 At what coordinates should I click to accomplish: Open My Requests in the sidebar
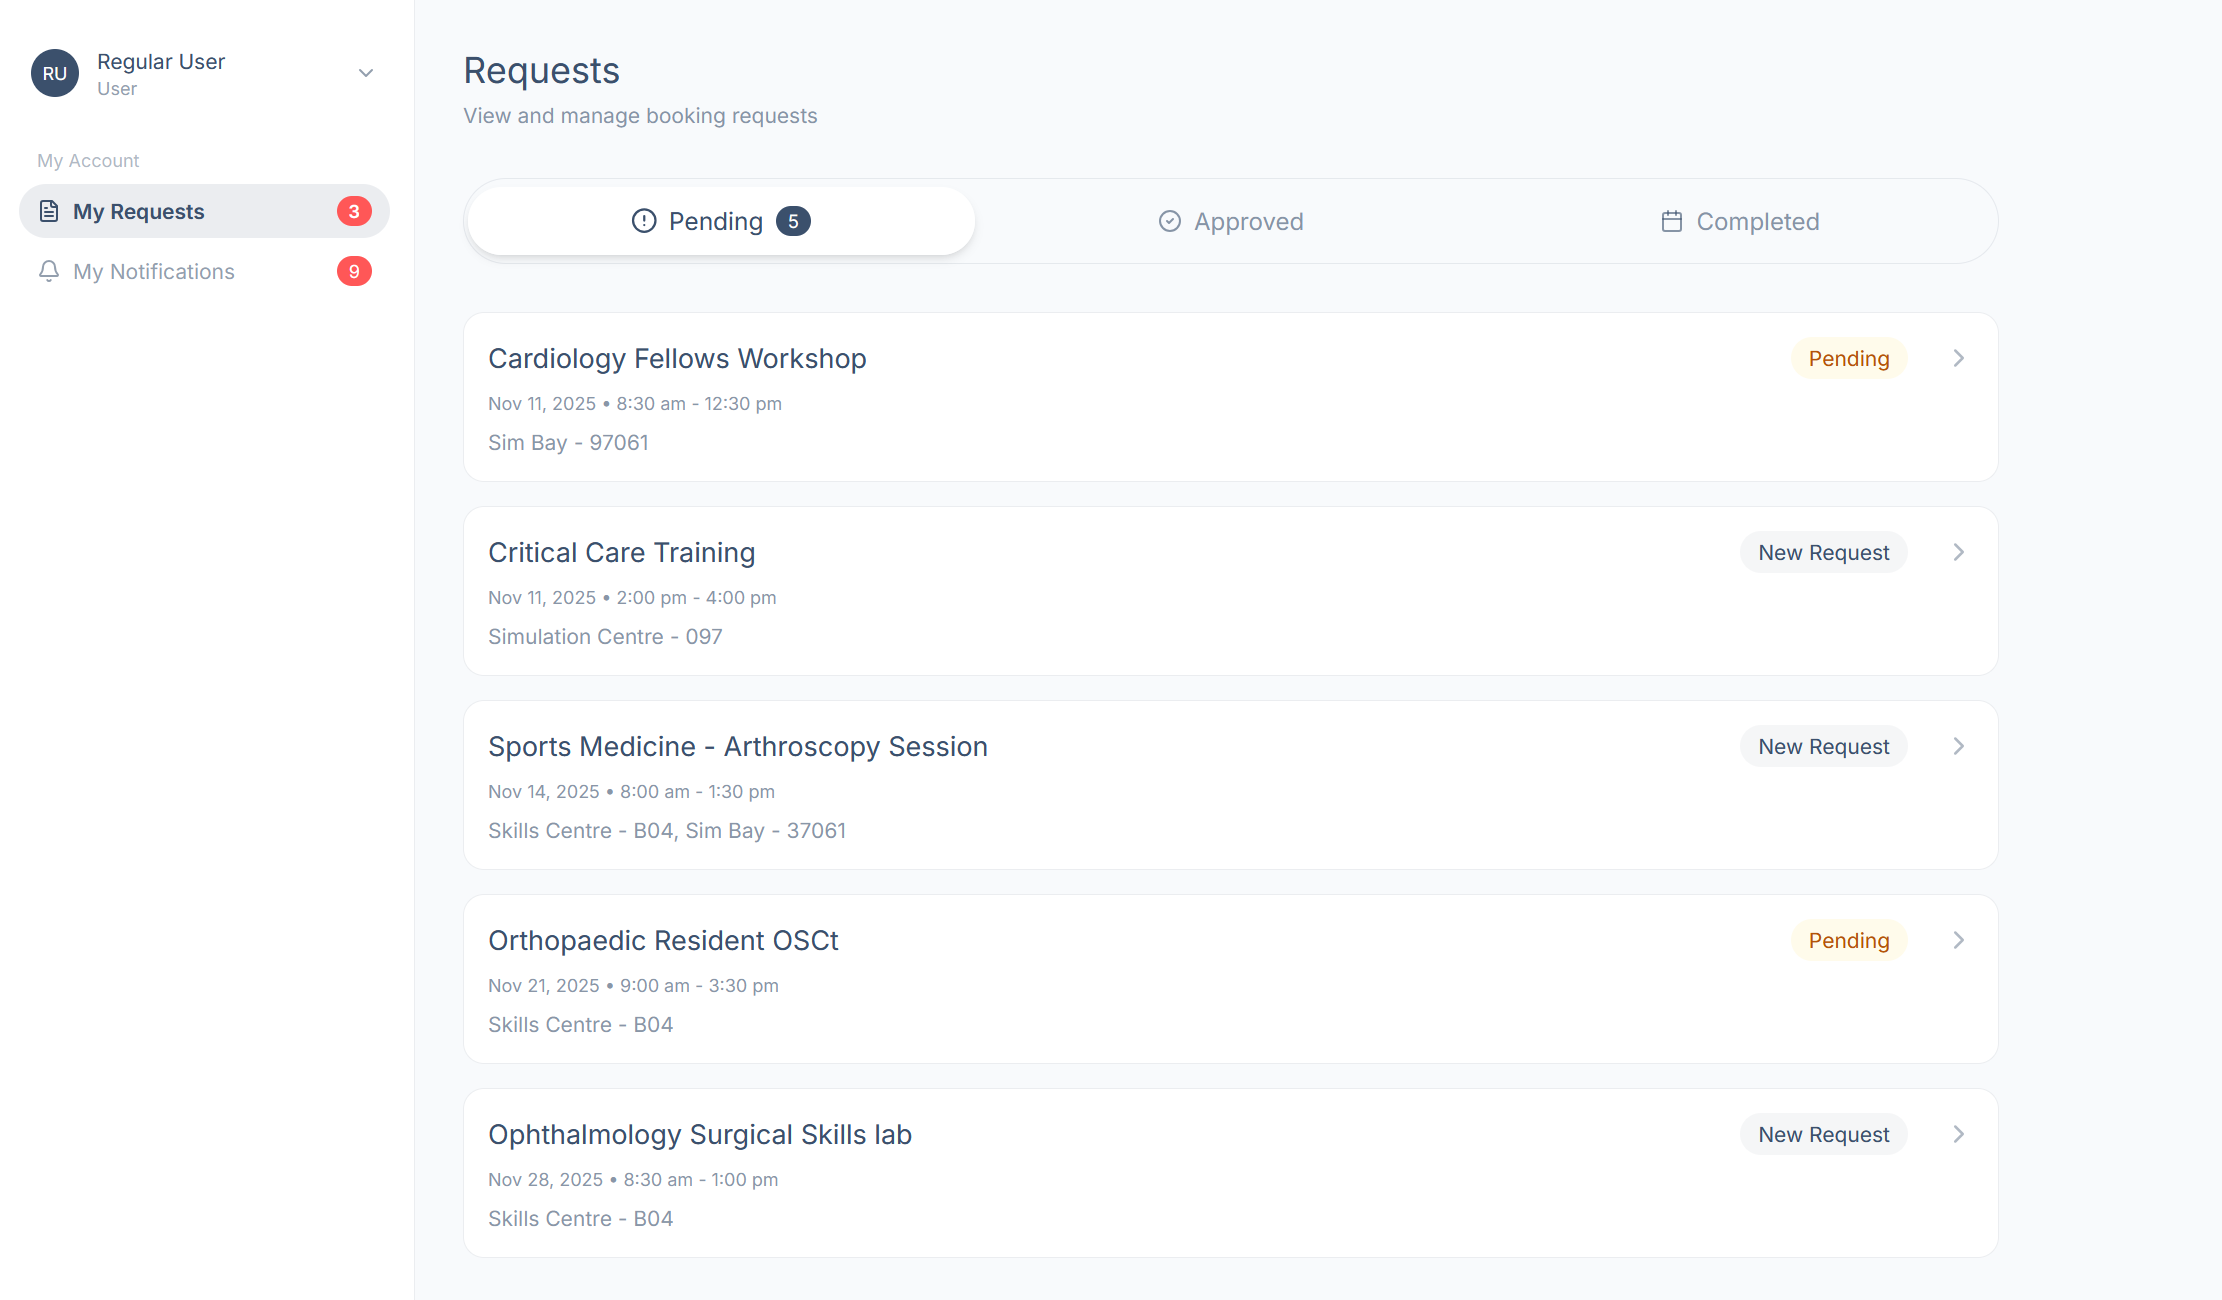click(x=204, y=211)
